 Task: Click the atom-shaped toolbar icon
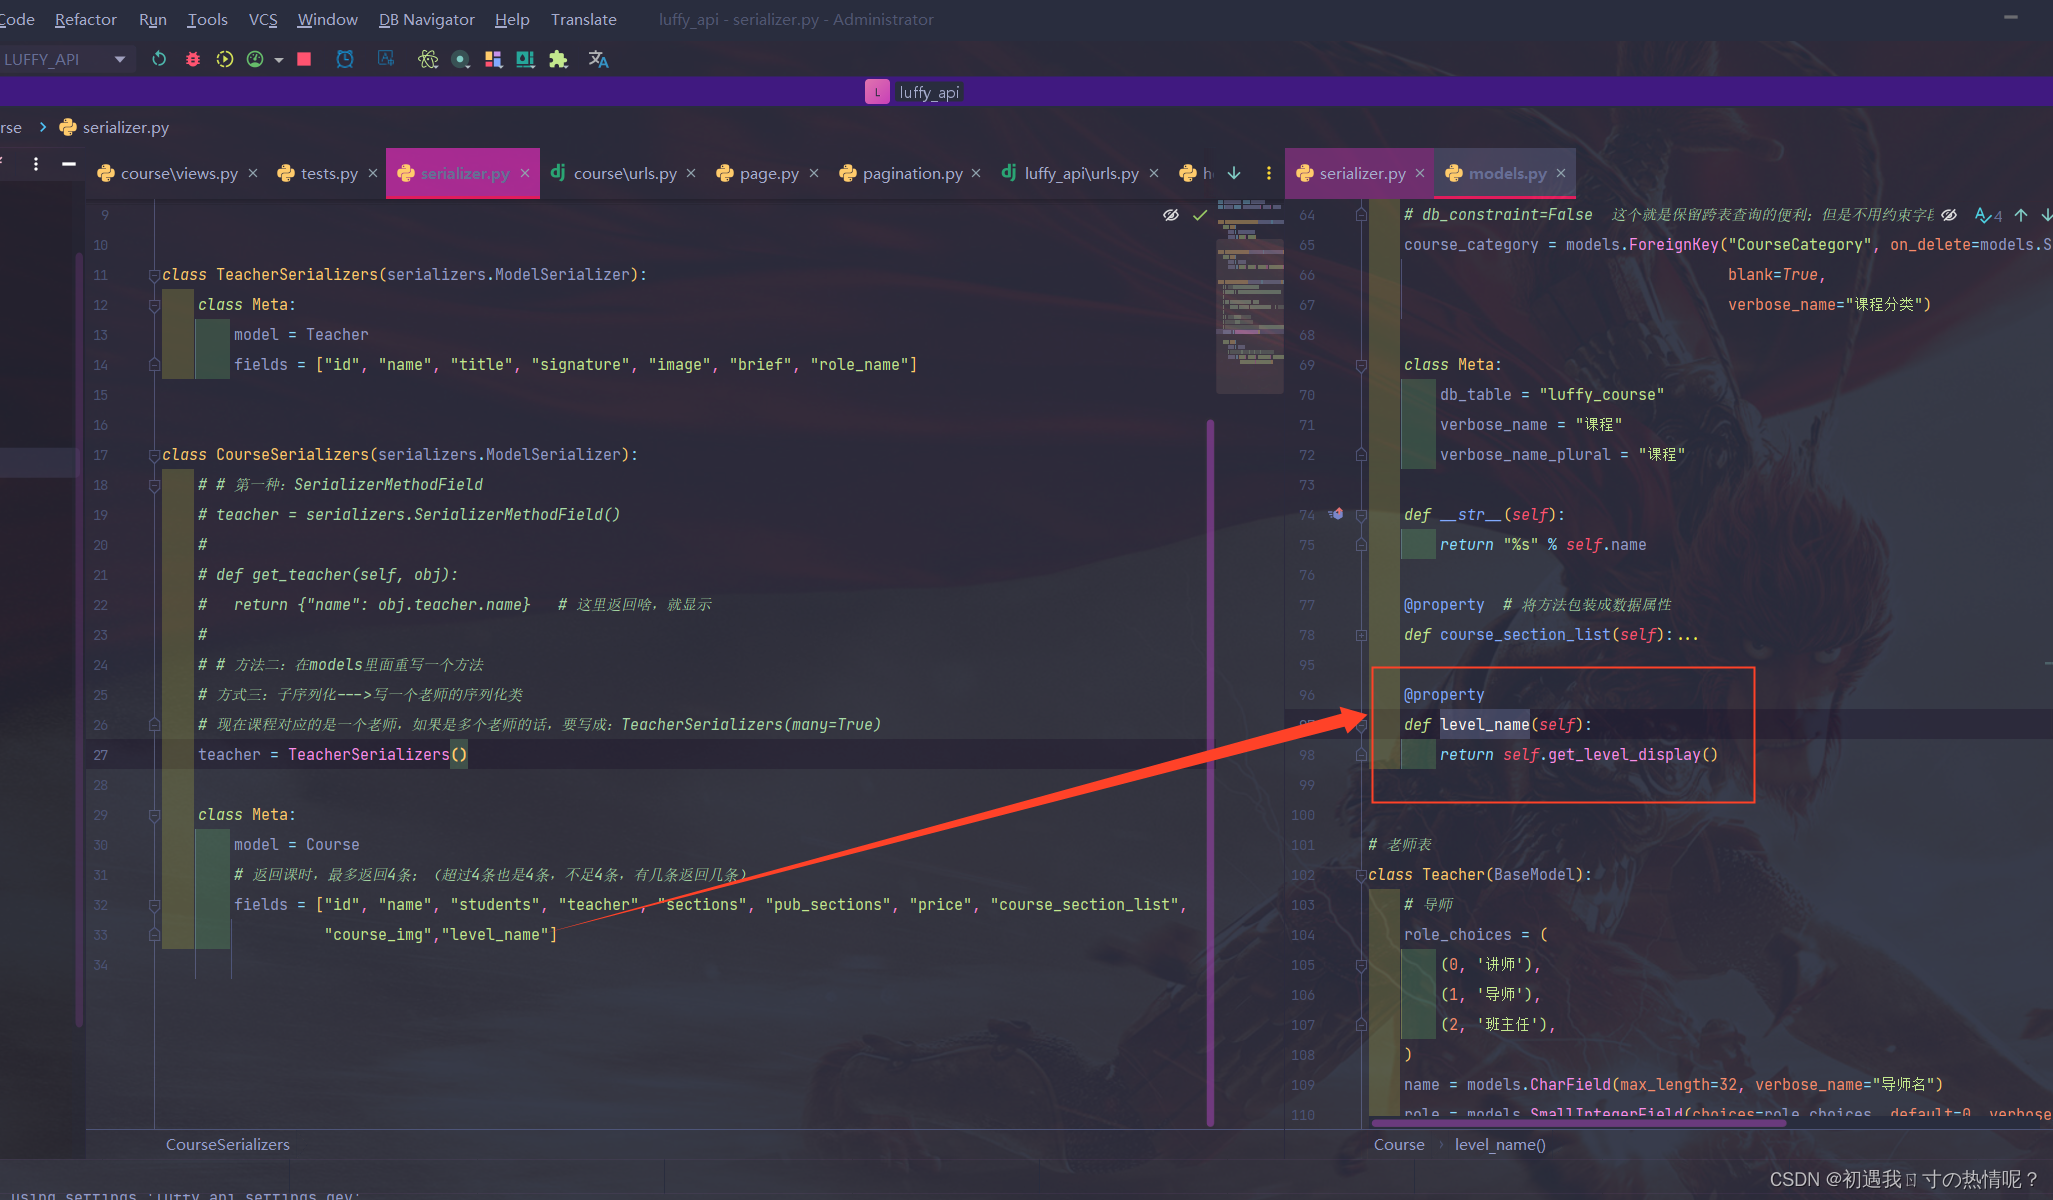tap(428, 59)
